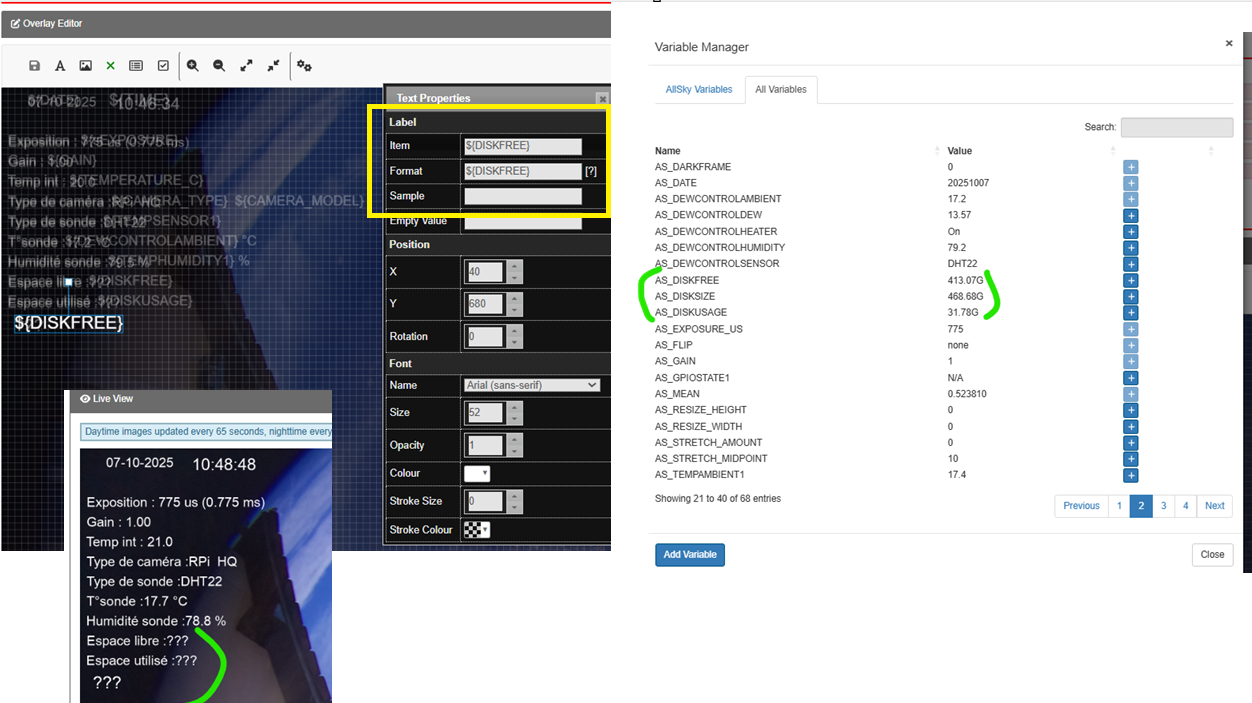Image resolution: width=1252 pixels, height=703 pixels.
Task: Click the Stroke Size stepper arrows
Action: click(514, 502)
